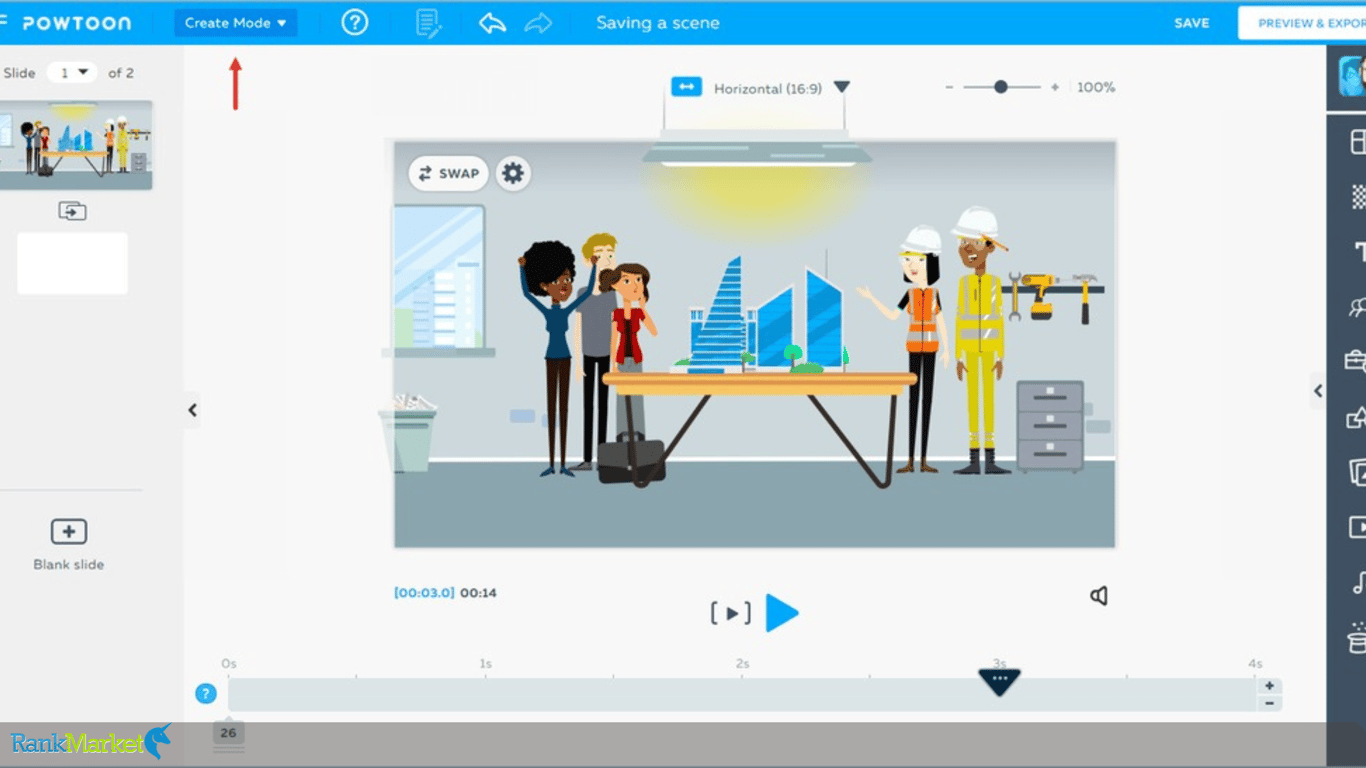Open the scene settings gear
1366x768 pixels.
pyautogui.click(x=513, y=173)
